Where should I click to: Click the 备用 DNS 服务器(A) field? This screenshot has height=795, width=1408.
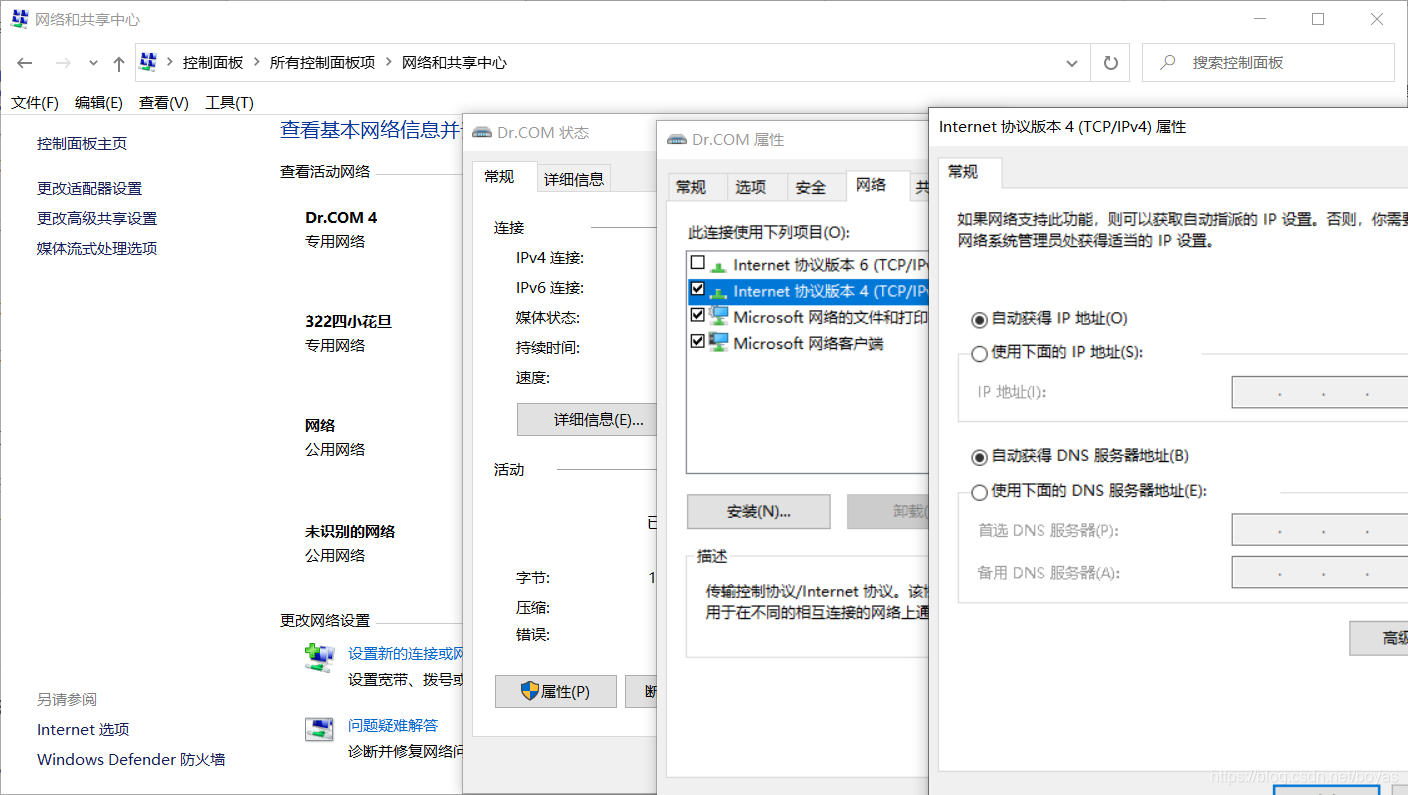pyautogui.click(x=1319, y=573)
